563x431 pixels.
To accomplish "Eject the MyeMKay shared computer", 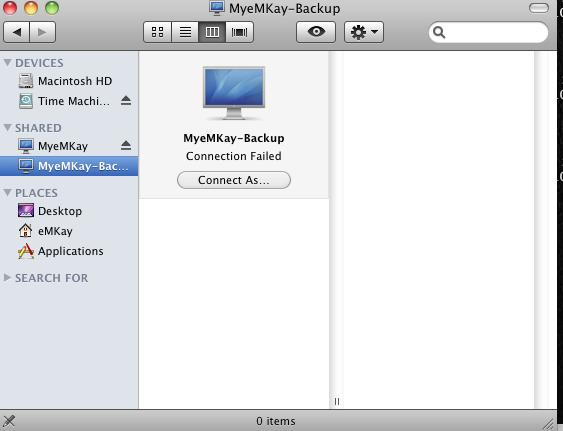I will 126,145.
